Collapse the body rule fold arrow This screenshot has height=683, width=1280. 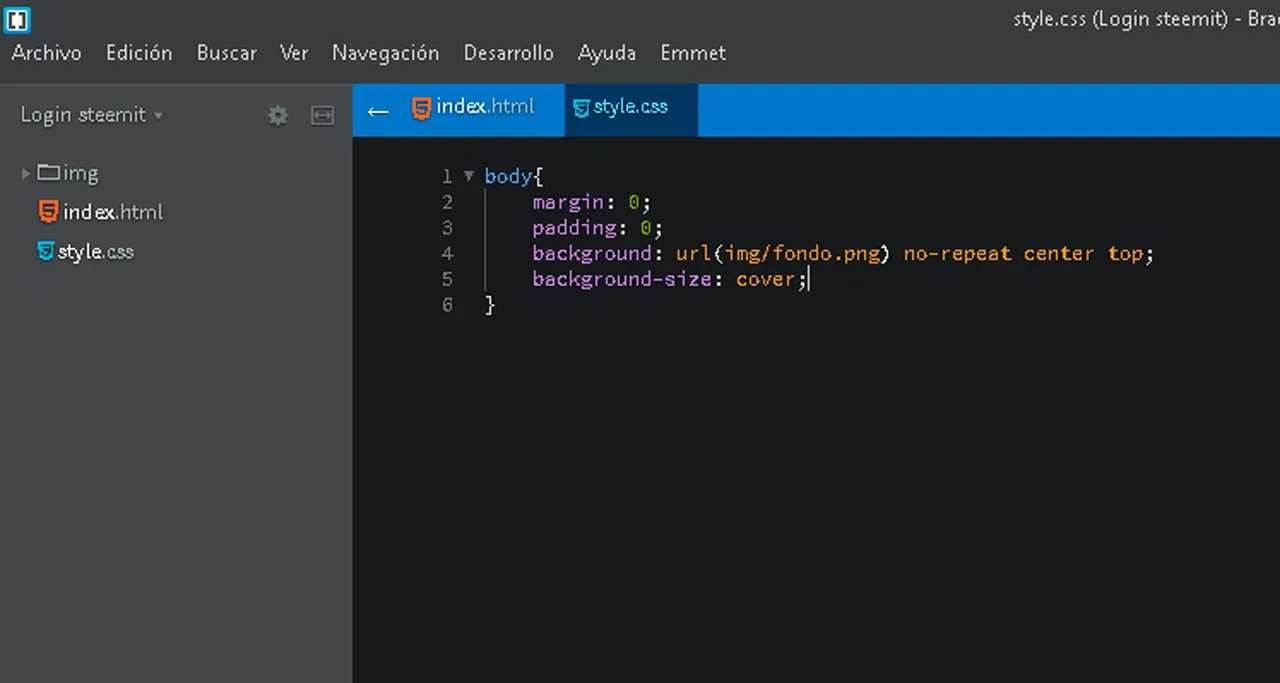[x=469, y=176]
